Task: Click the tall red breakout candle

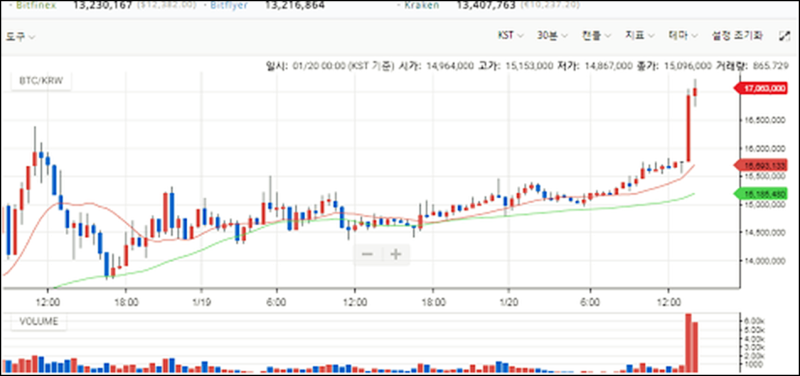Action: point(688,128)
